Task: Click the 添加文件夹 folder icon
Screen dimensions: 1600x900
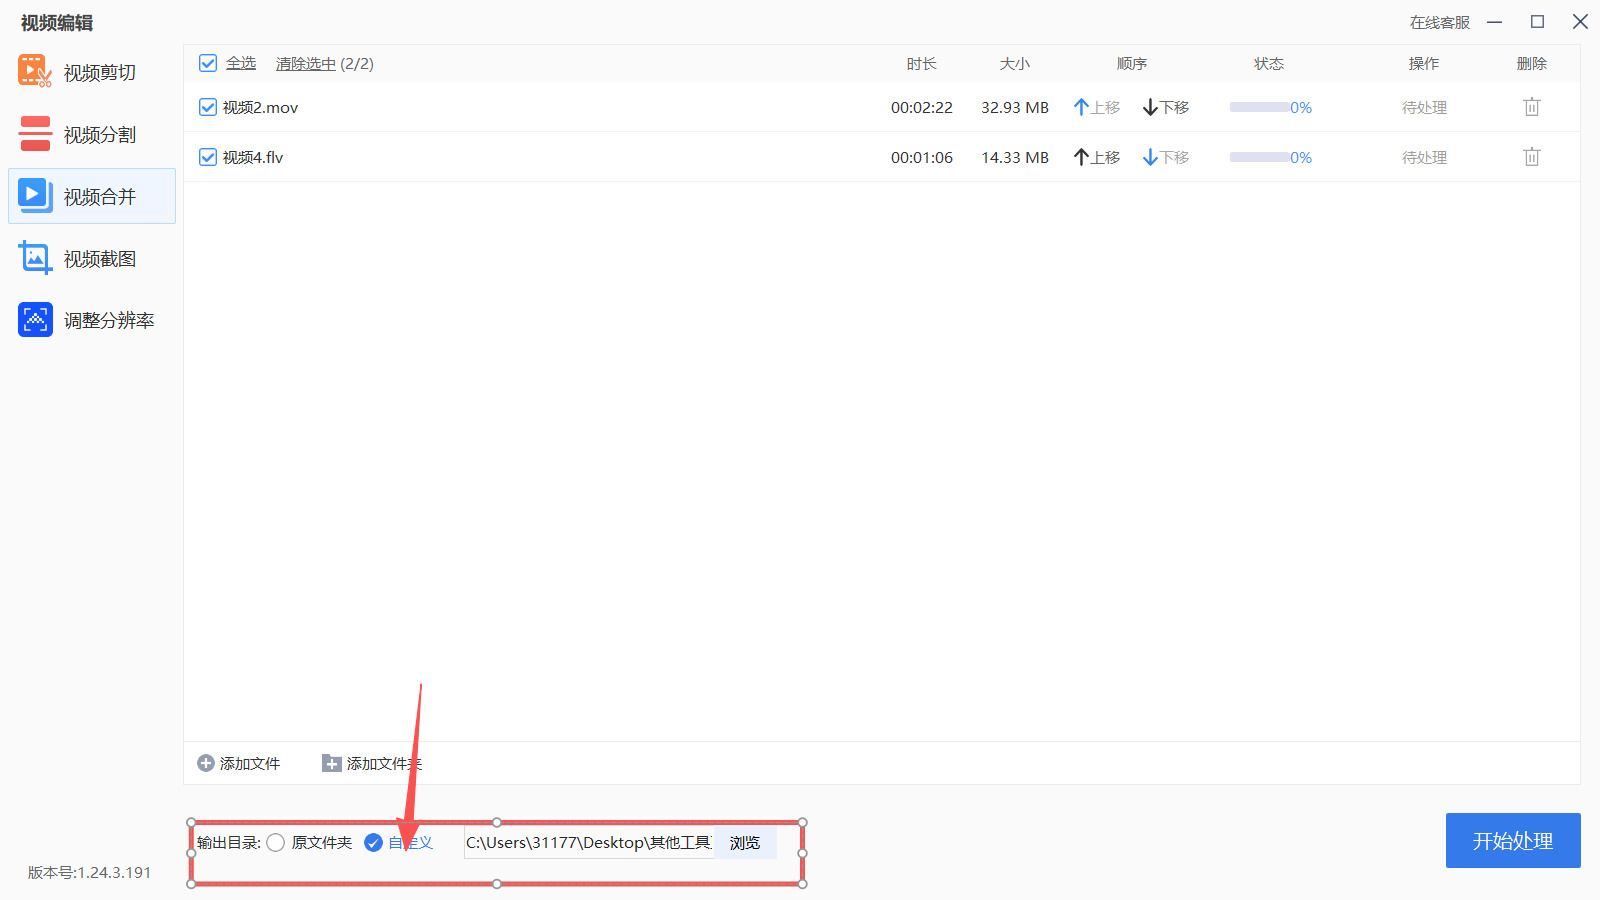Action: pos(332,763)
